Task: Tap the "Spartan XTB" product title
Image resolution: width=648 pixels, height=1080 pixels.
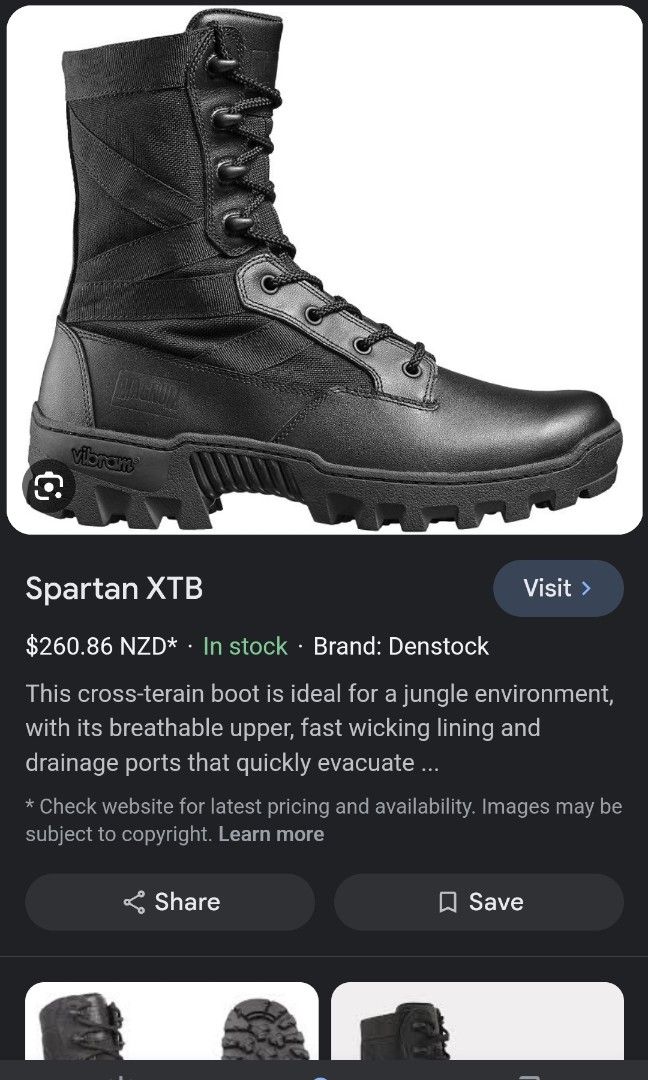Action: click(113, 589)
